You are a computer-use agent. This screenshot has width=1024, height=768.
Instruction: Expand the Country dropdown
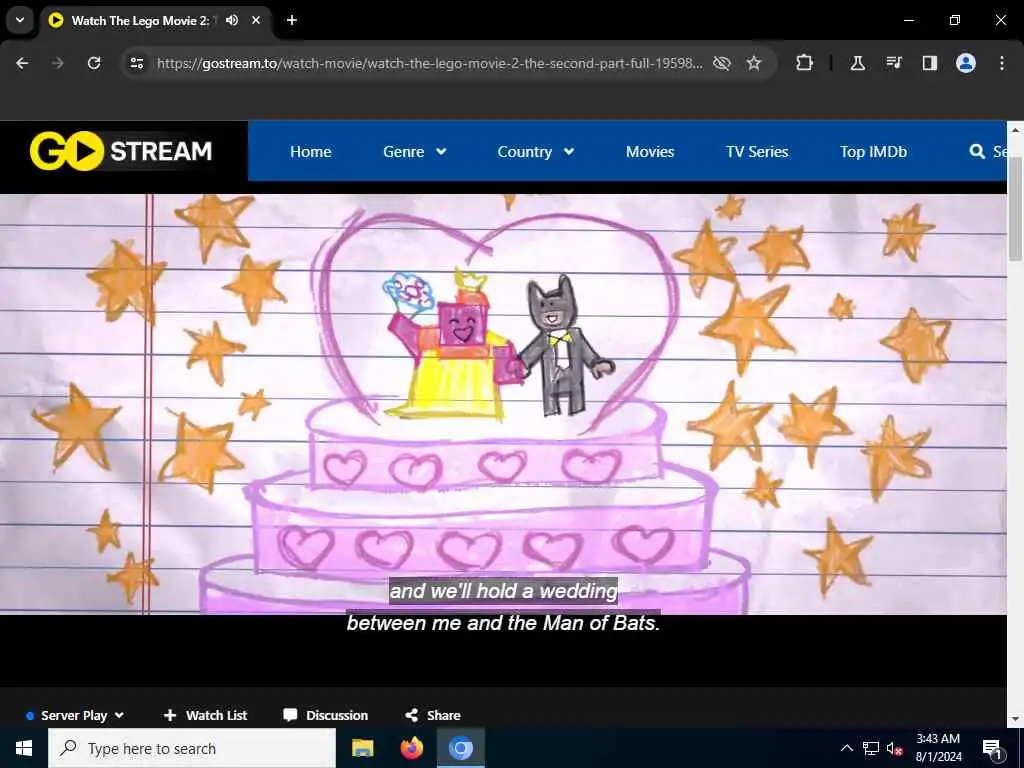(536, 152)
